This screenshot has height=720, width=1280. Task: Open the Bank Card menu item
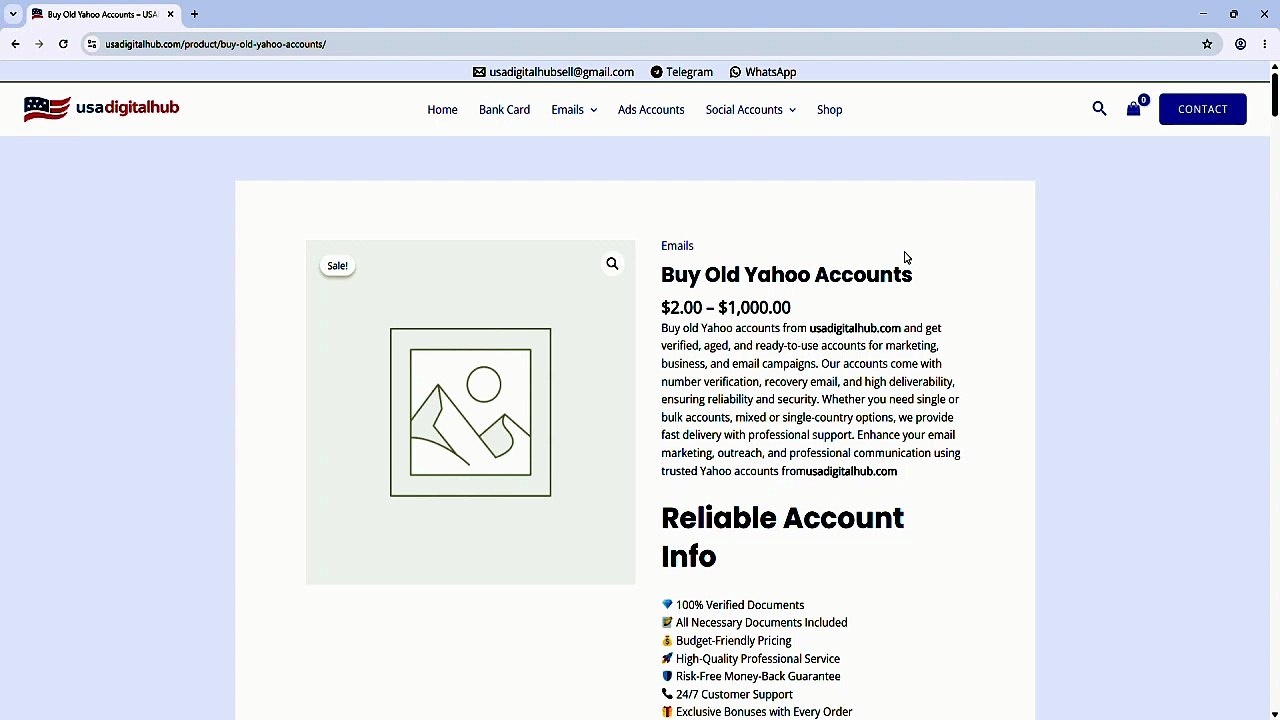(504, 110)
